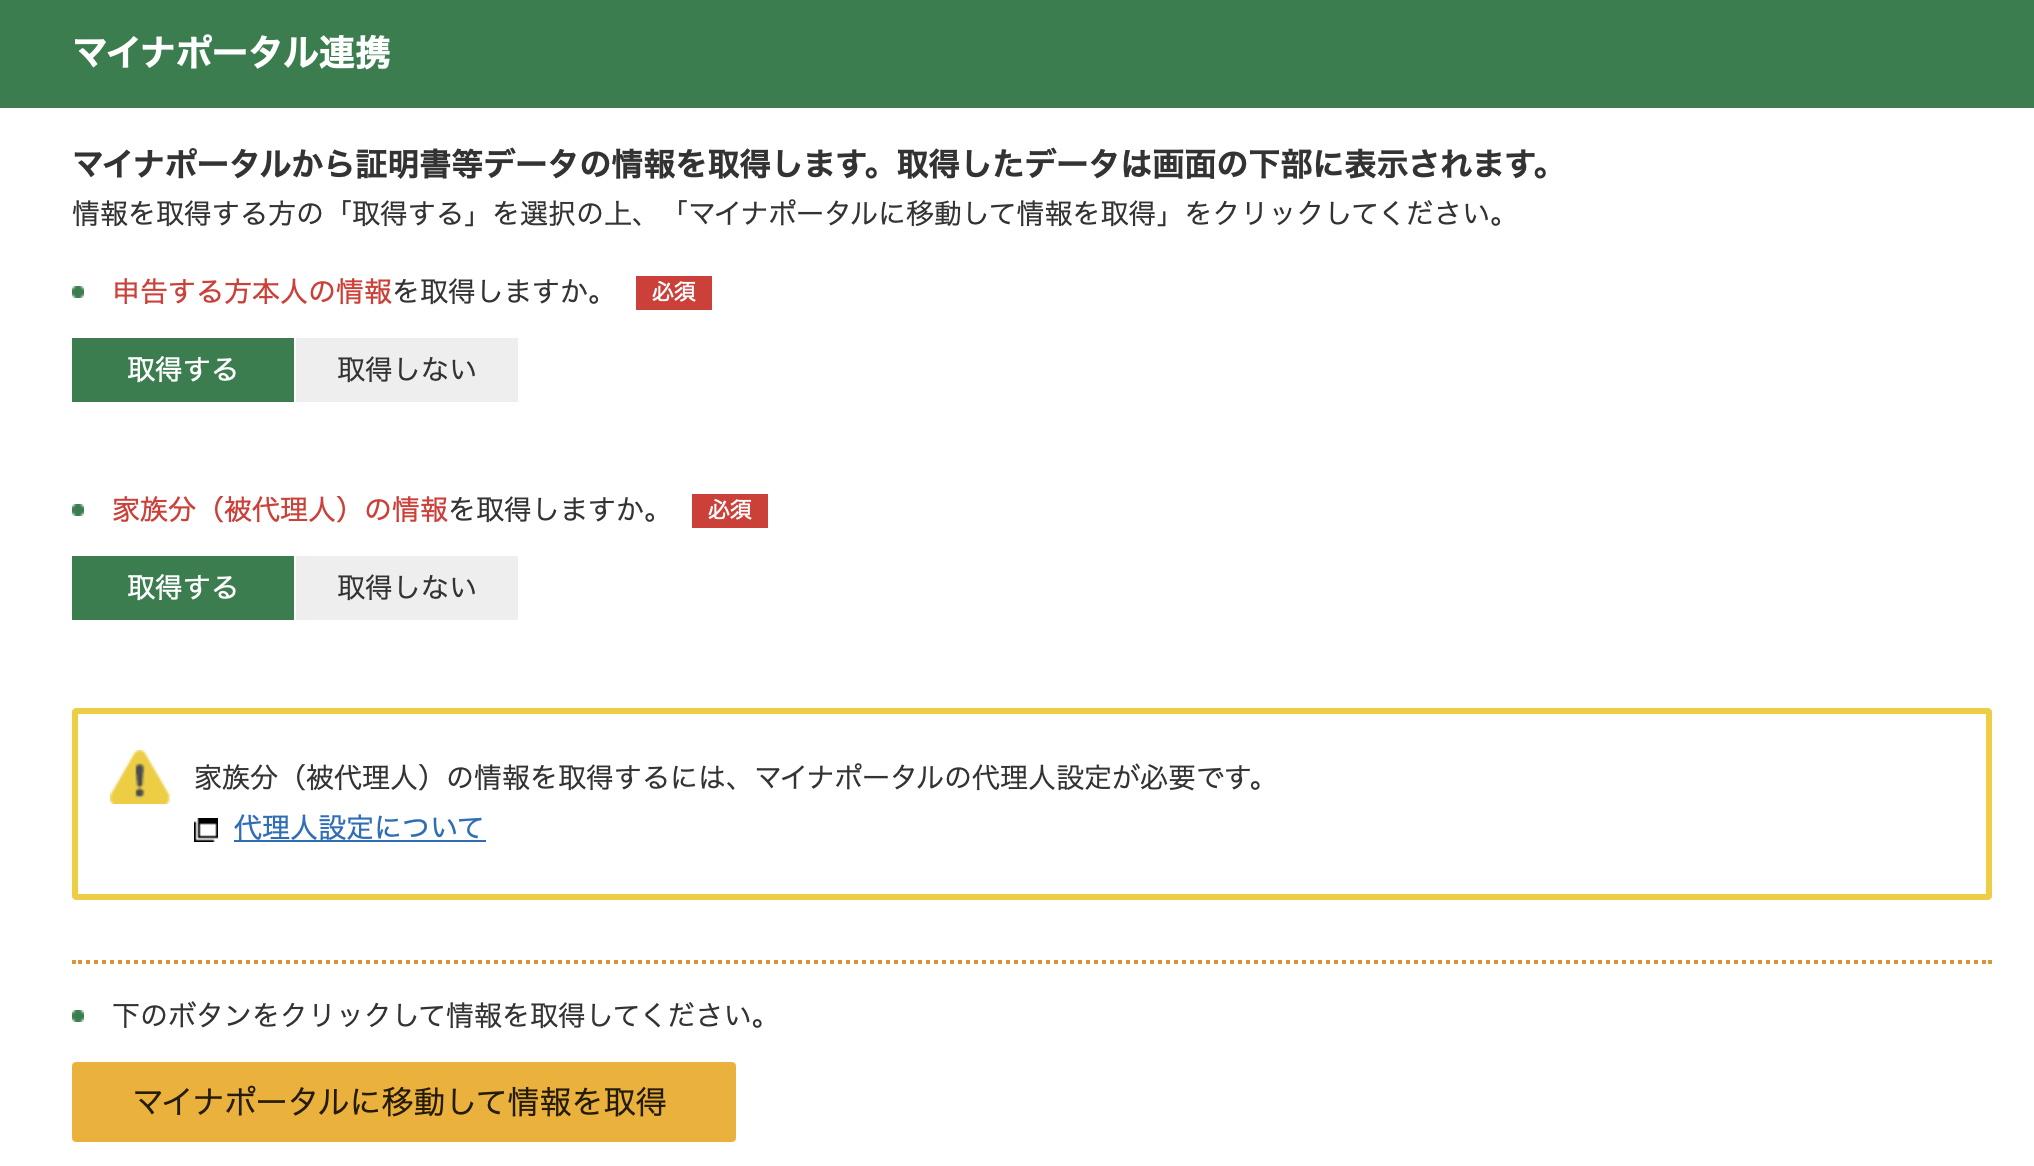Click the 必須 badge next to 家族分 question

pyautogui.click(x=730, y=511)
